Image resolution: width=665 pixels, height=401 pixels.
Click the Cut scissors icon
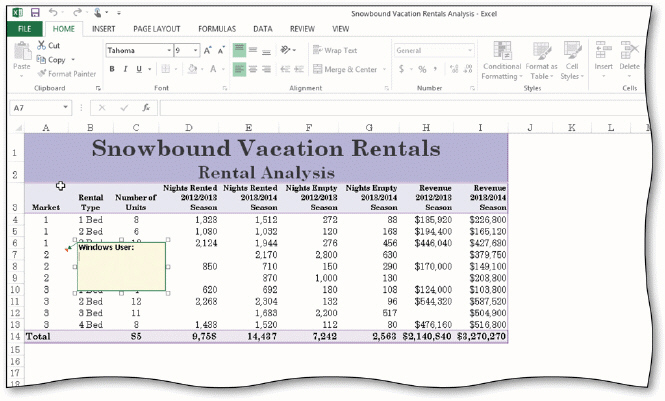(41, 45)
